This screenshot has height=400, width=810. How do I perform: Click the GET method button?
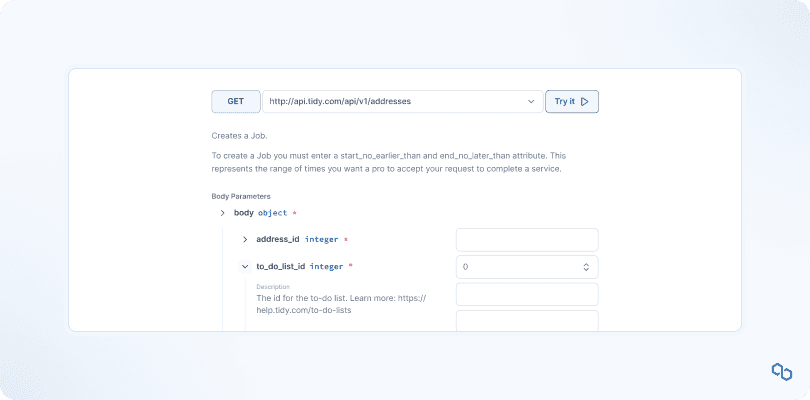coord(235,101)
